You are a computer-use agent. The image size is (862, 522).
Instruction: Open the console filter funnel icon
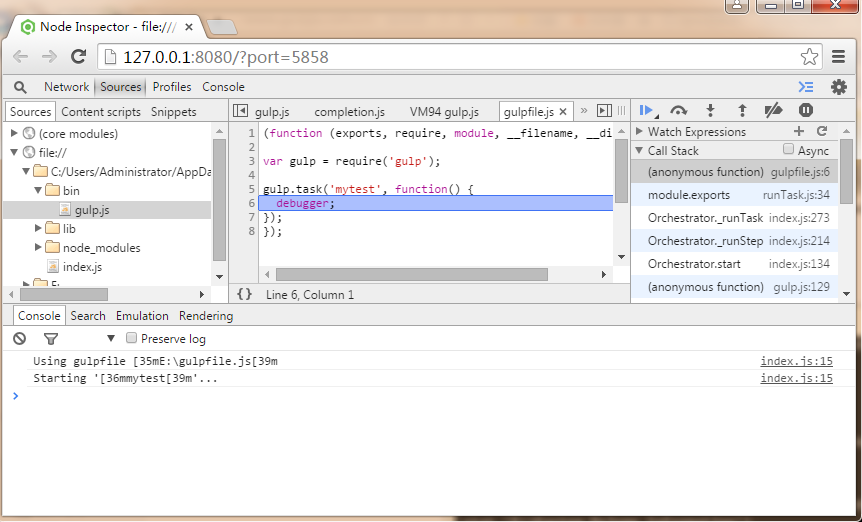coord(51,339)
